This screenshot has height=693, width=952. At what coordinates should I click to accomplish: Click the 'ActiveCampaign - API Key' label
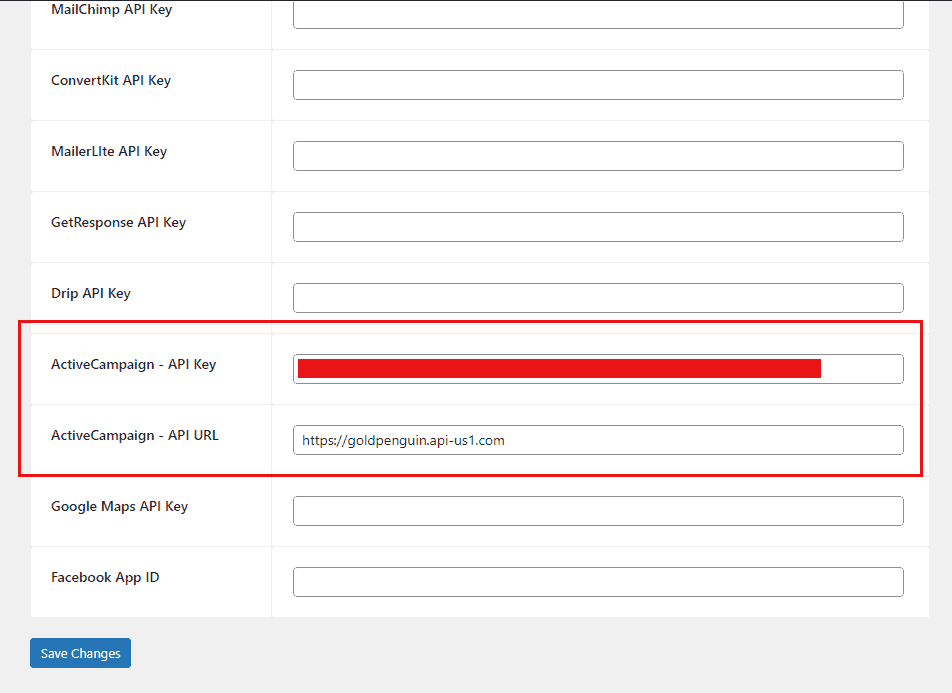pos(134,364)
